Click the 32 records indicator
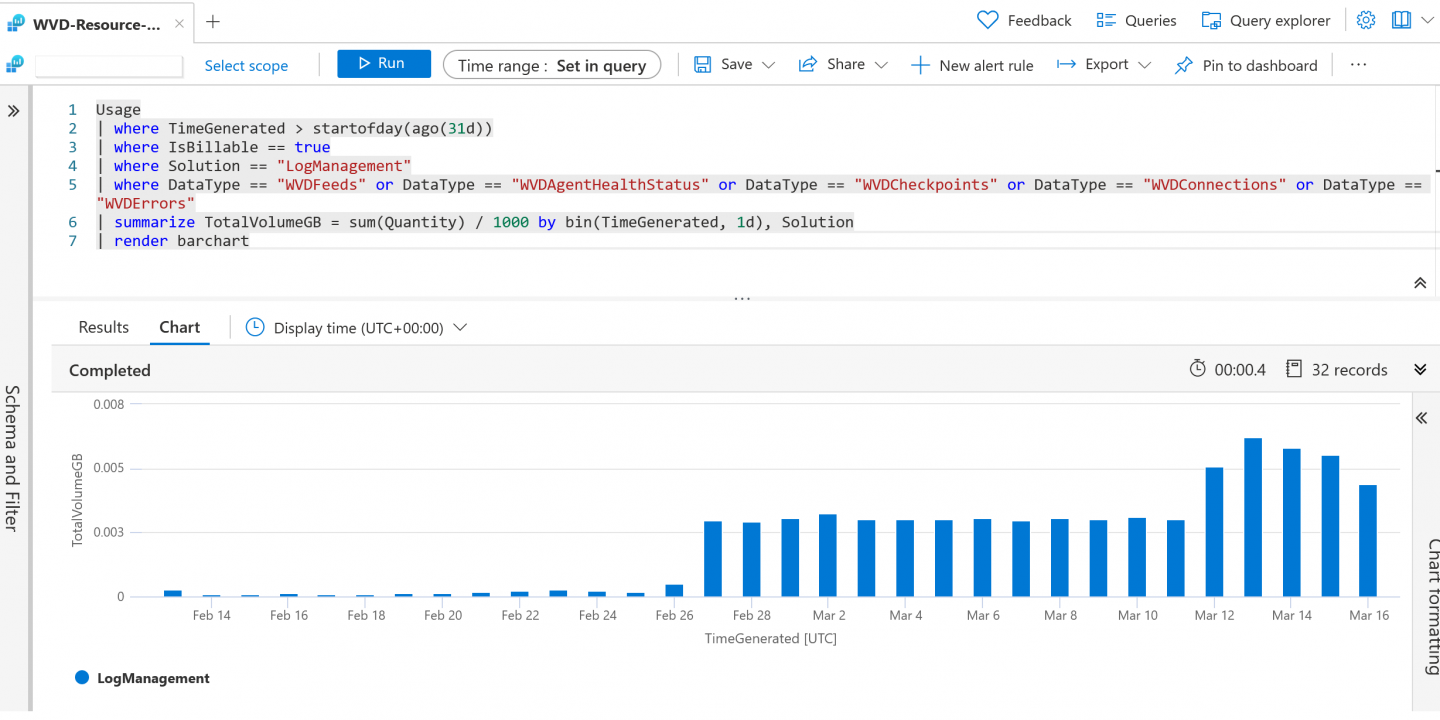 pyautogui.click(x=1337, y=369)
